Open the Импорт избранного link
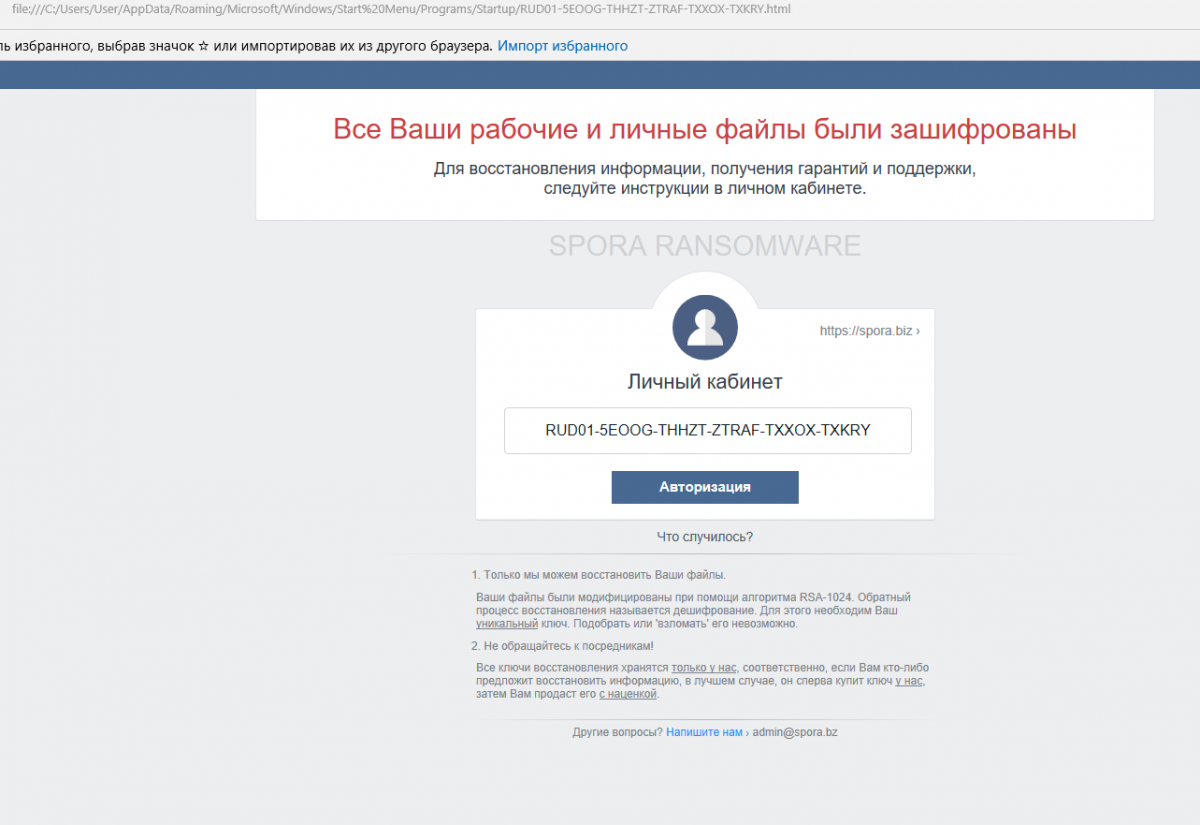This screenshot has width=1200, height=825. point(563,46)
